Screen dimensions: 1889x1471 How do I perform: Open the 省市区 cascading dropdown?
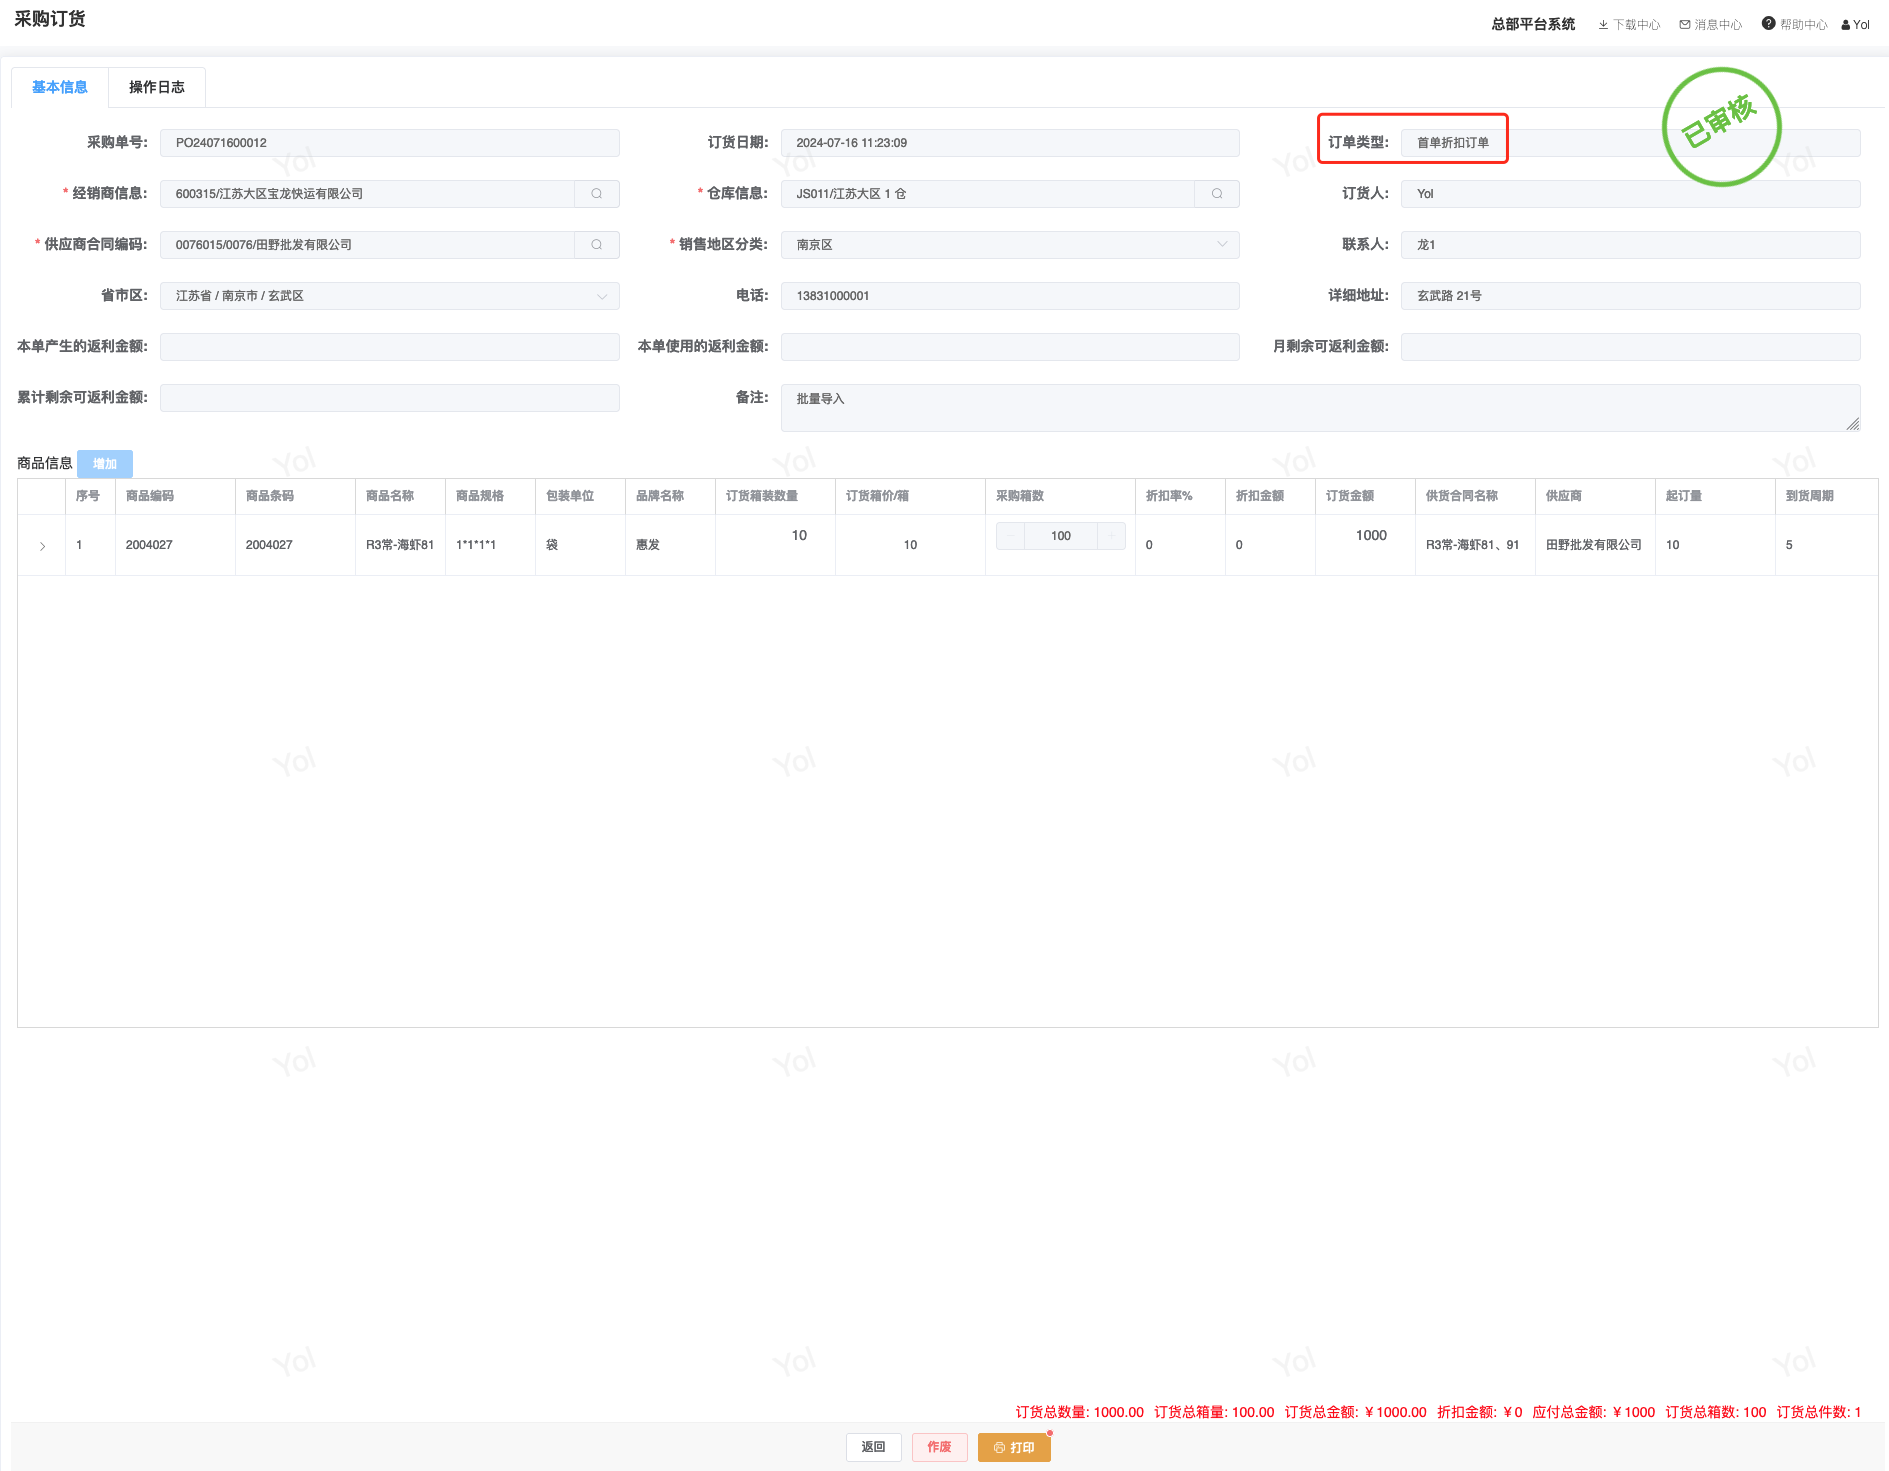(x=601, y=296)
